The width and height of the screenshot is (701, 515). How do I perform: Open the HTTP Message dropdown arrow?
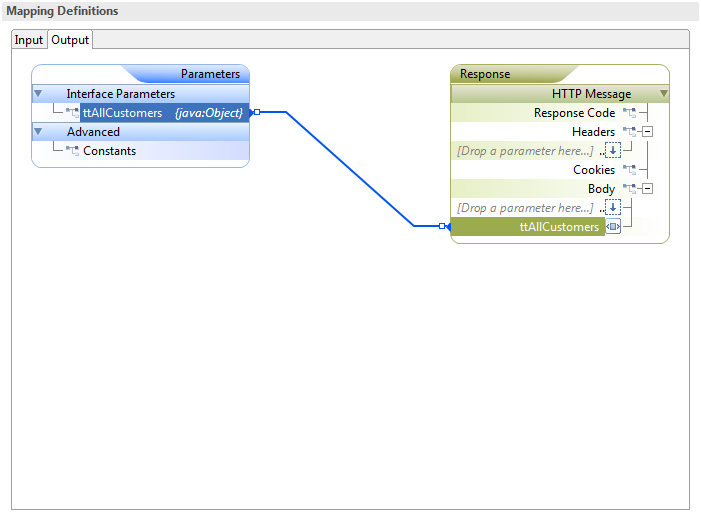point(663,93)
